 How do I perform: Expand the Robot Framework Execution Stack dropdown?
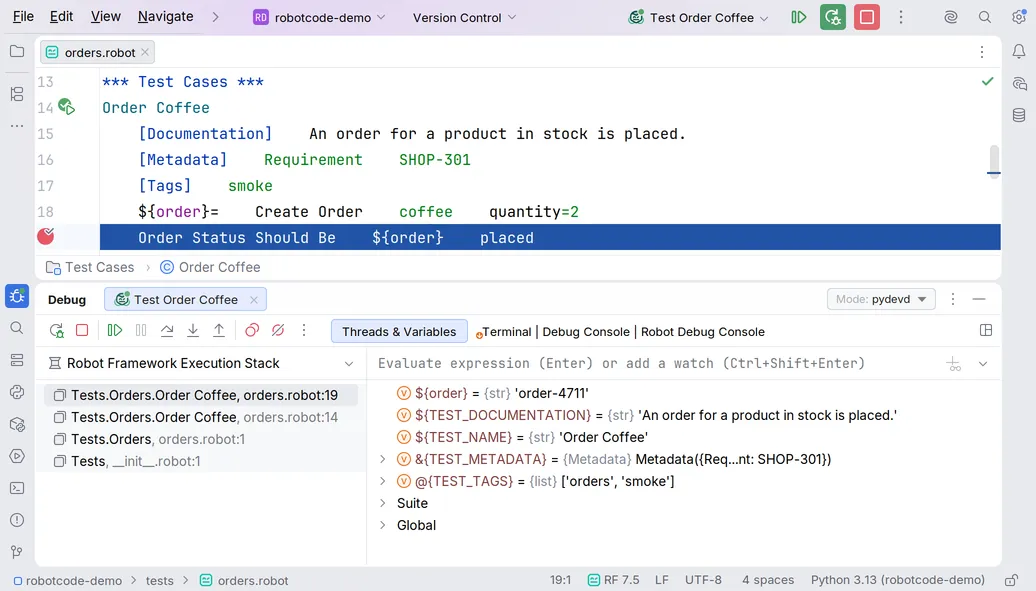click(x=349, y=364)
